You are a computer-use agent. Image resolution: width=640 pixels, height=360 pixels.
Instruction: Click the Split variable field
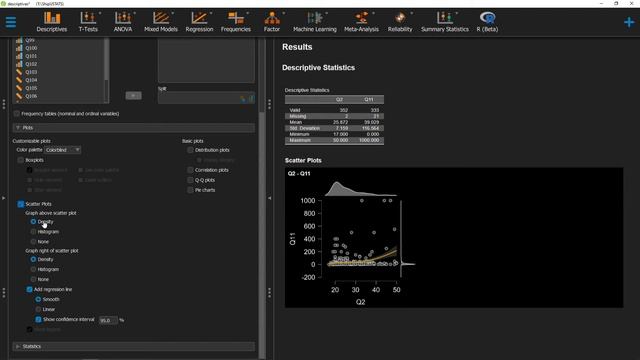[206, 98]
